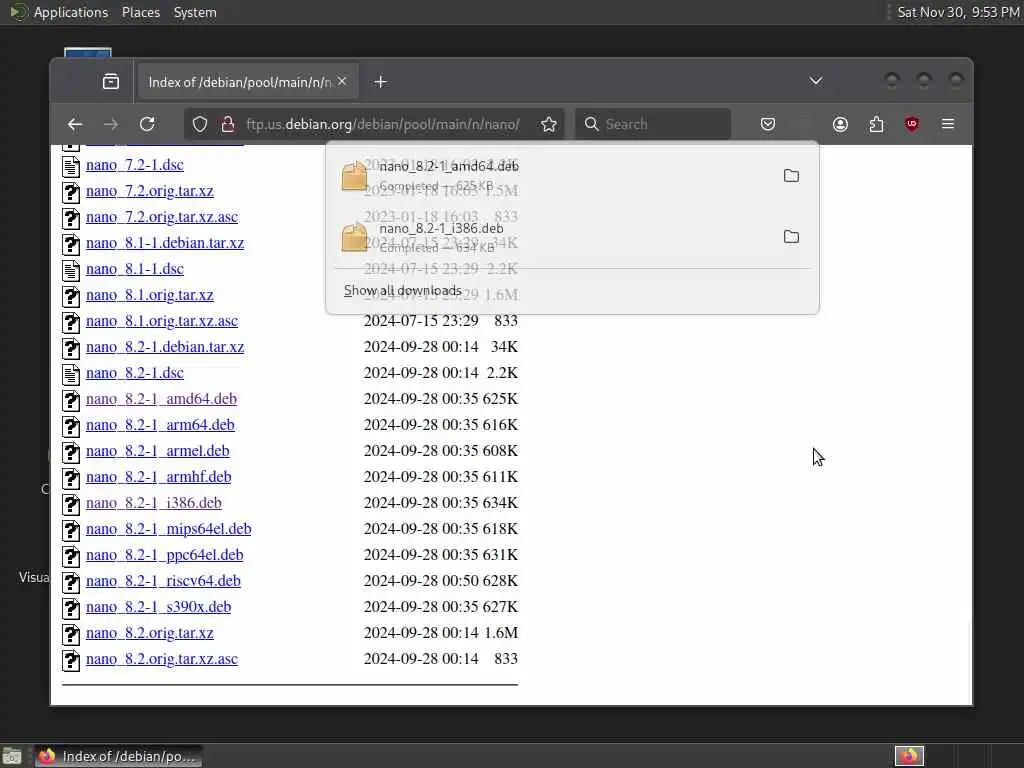Open the Applications menu

click(x=71, y=12)
